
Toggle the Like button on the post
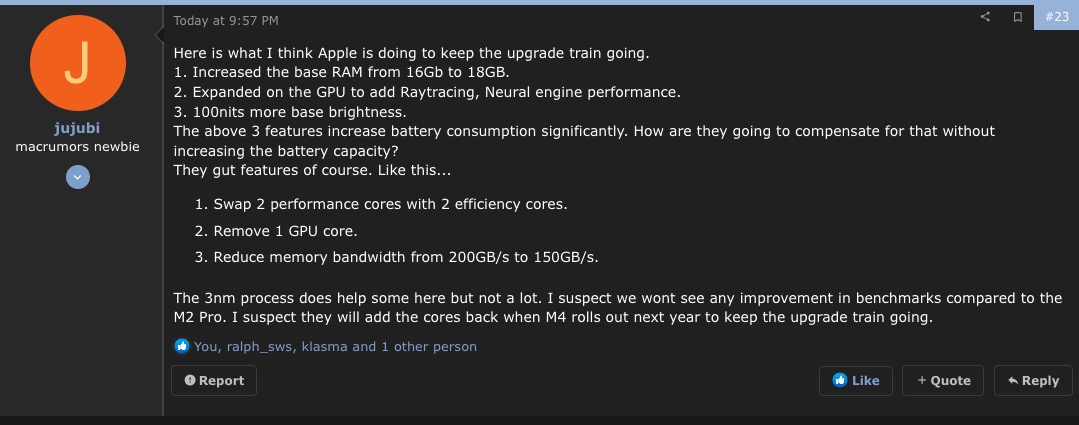(855, 380)
